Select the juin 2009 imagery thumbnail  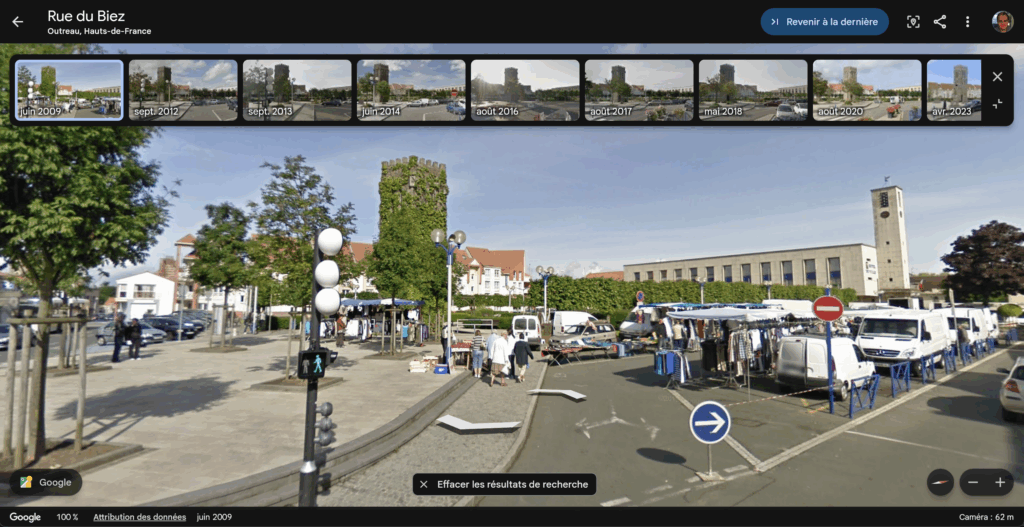[70, 90]
